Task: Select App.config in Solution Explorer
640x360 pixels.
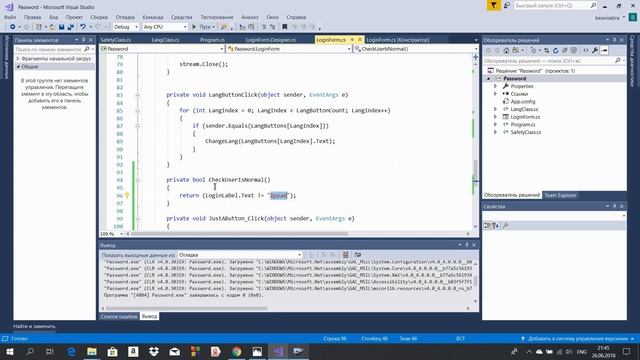Action: 522,102
